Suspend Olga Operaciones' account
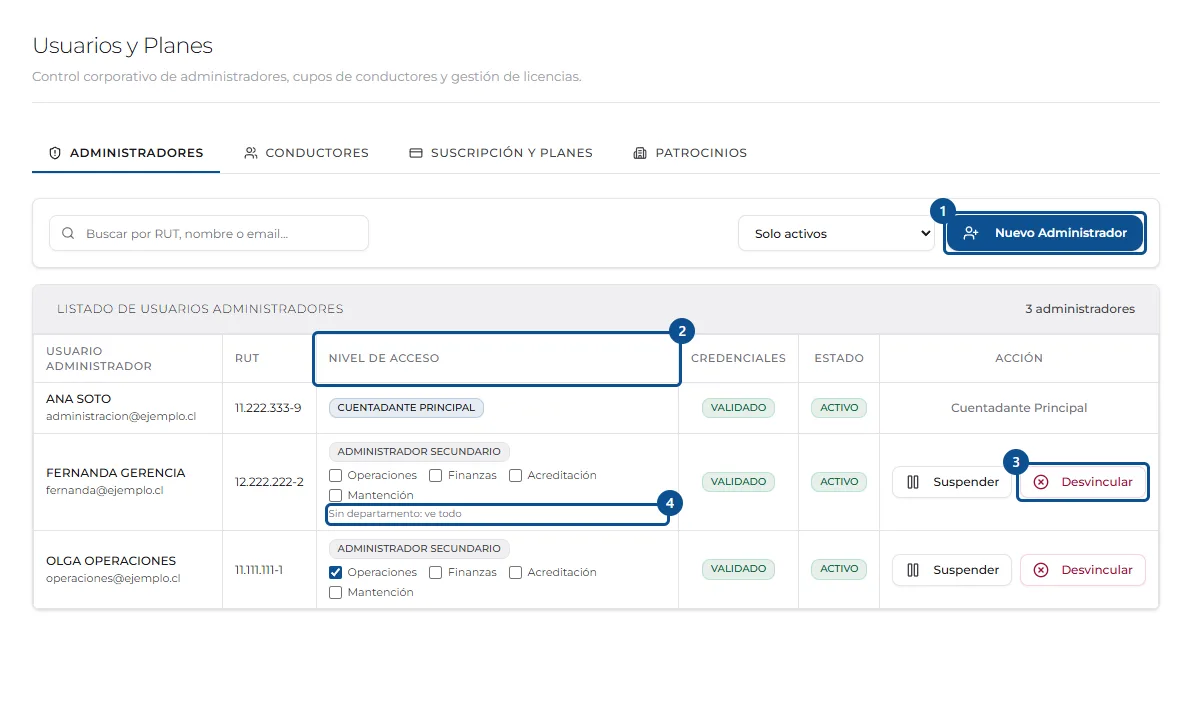The width and height of the screenshot is (1192, 702). [x=952, y=570]
